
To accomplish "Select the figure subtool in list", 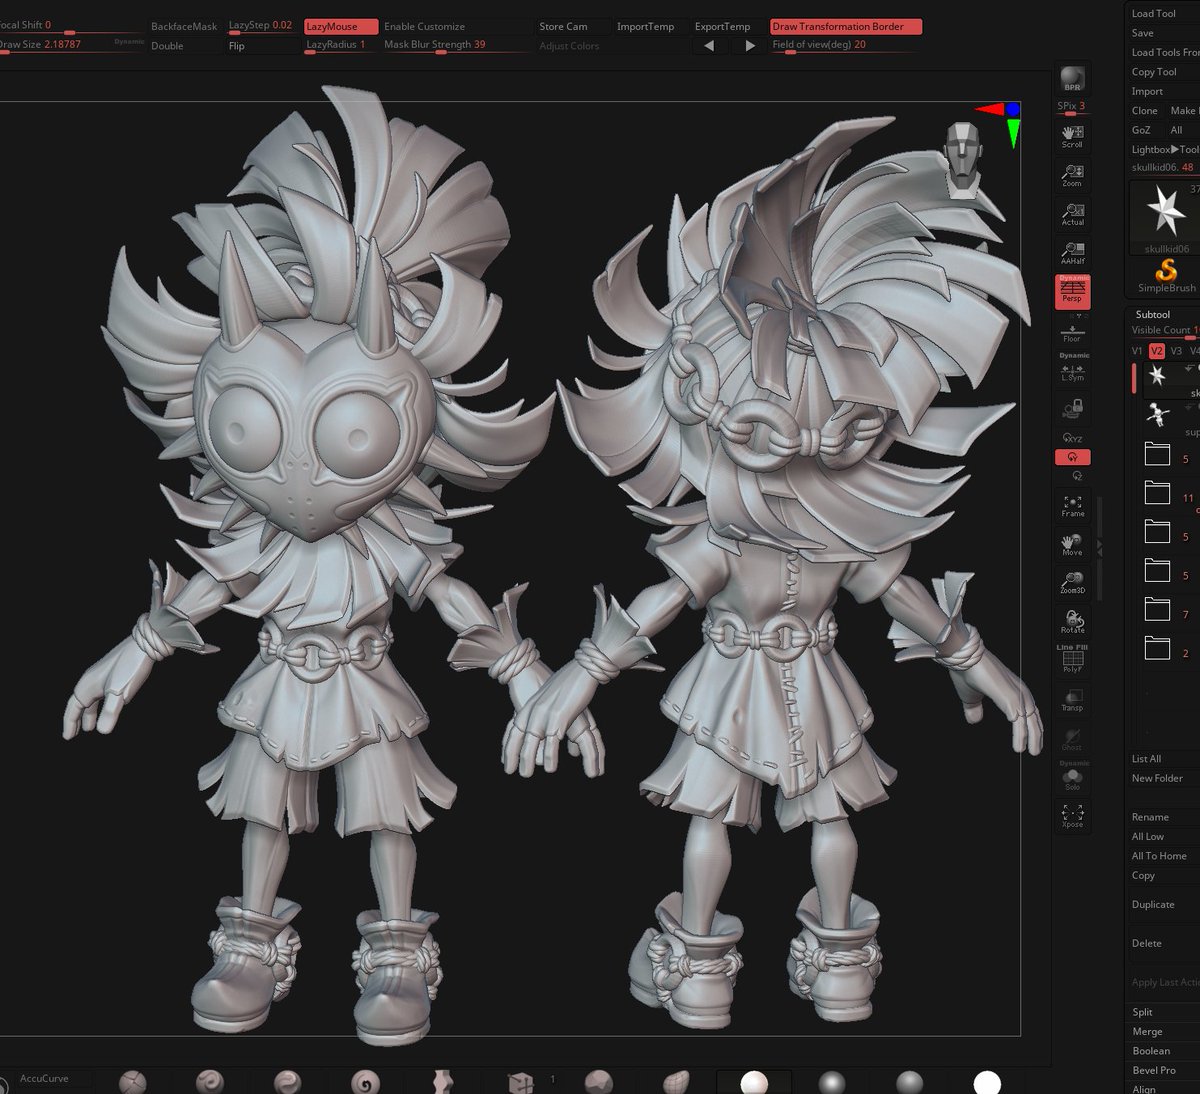I will tap(1158, 414).
